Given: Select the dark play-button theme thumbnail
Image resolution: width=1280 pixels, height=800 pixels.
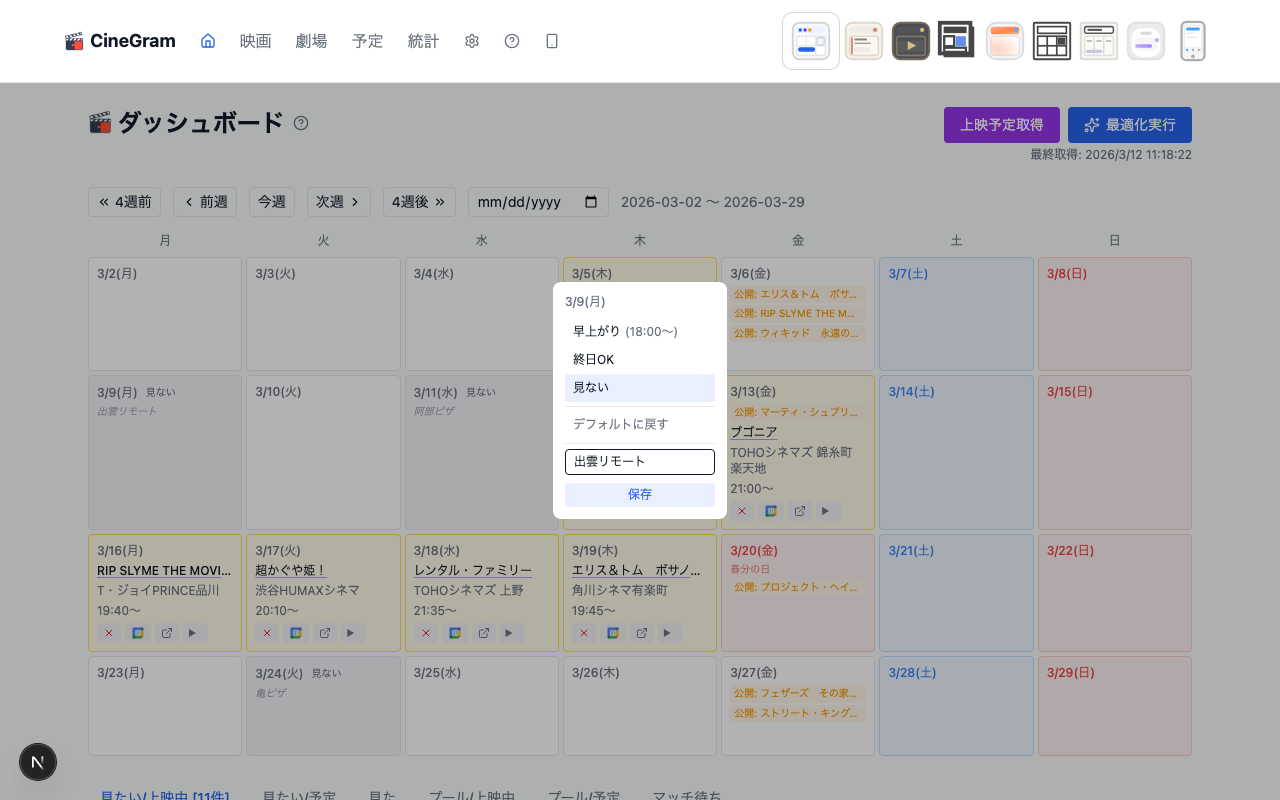Looking at the screenshot, I should click(x=910, y=41).
